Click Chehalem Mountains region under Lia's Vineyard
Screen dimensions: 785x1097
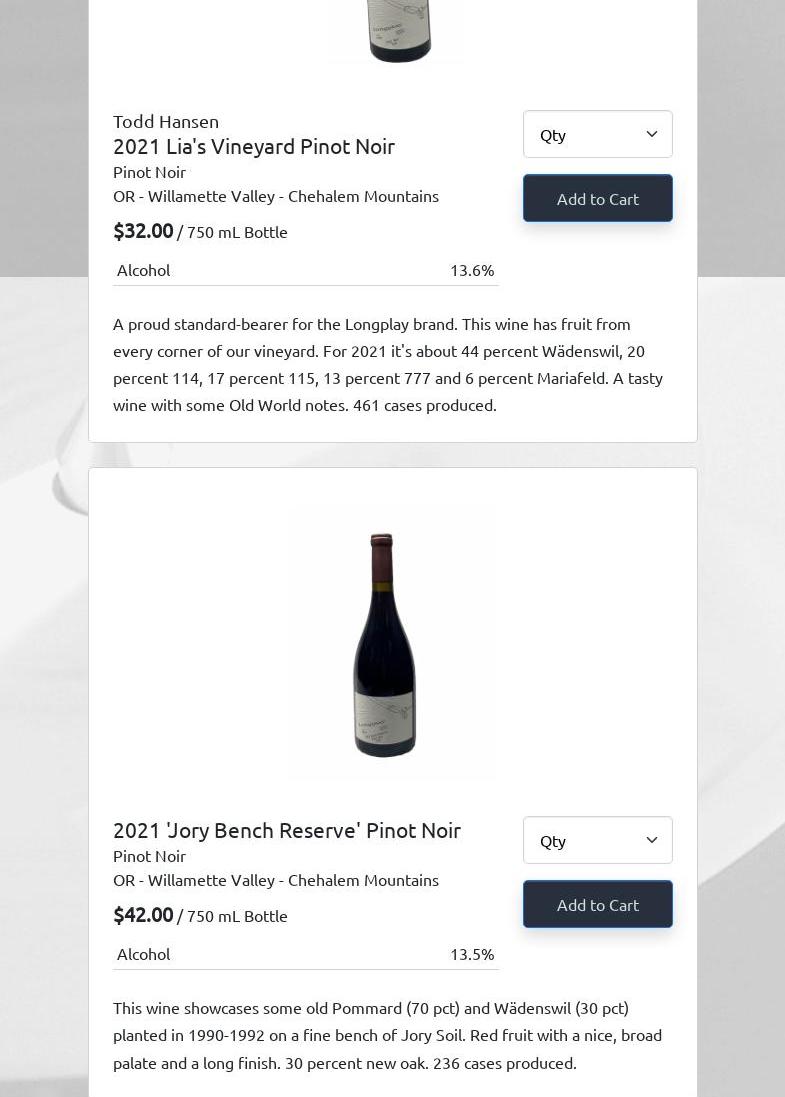pos(363,196)
